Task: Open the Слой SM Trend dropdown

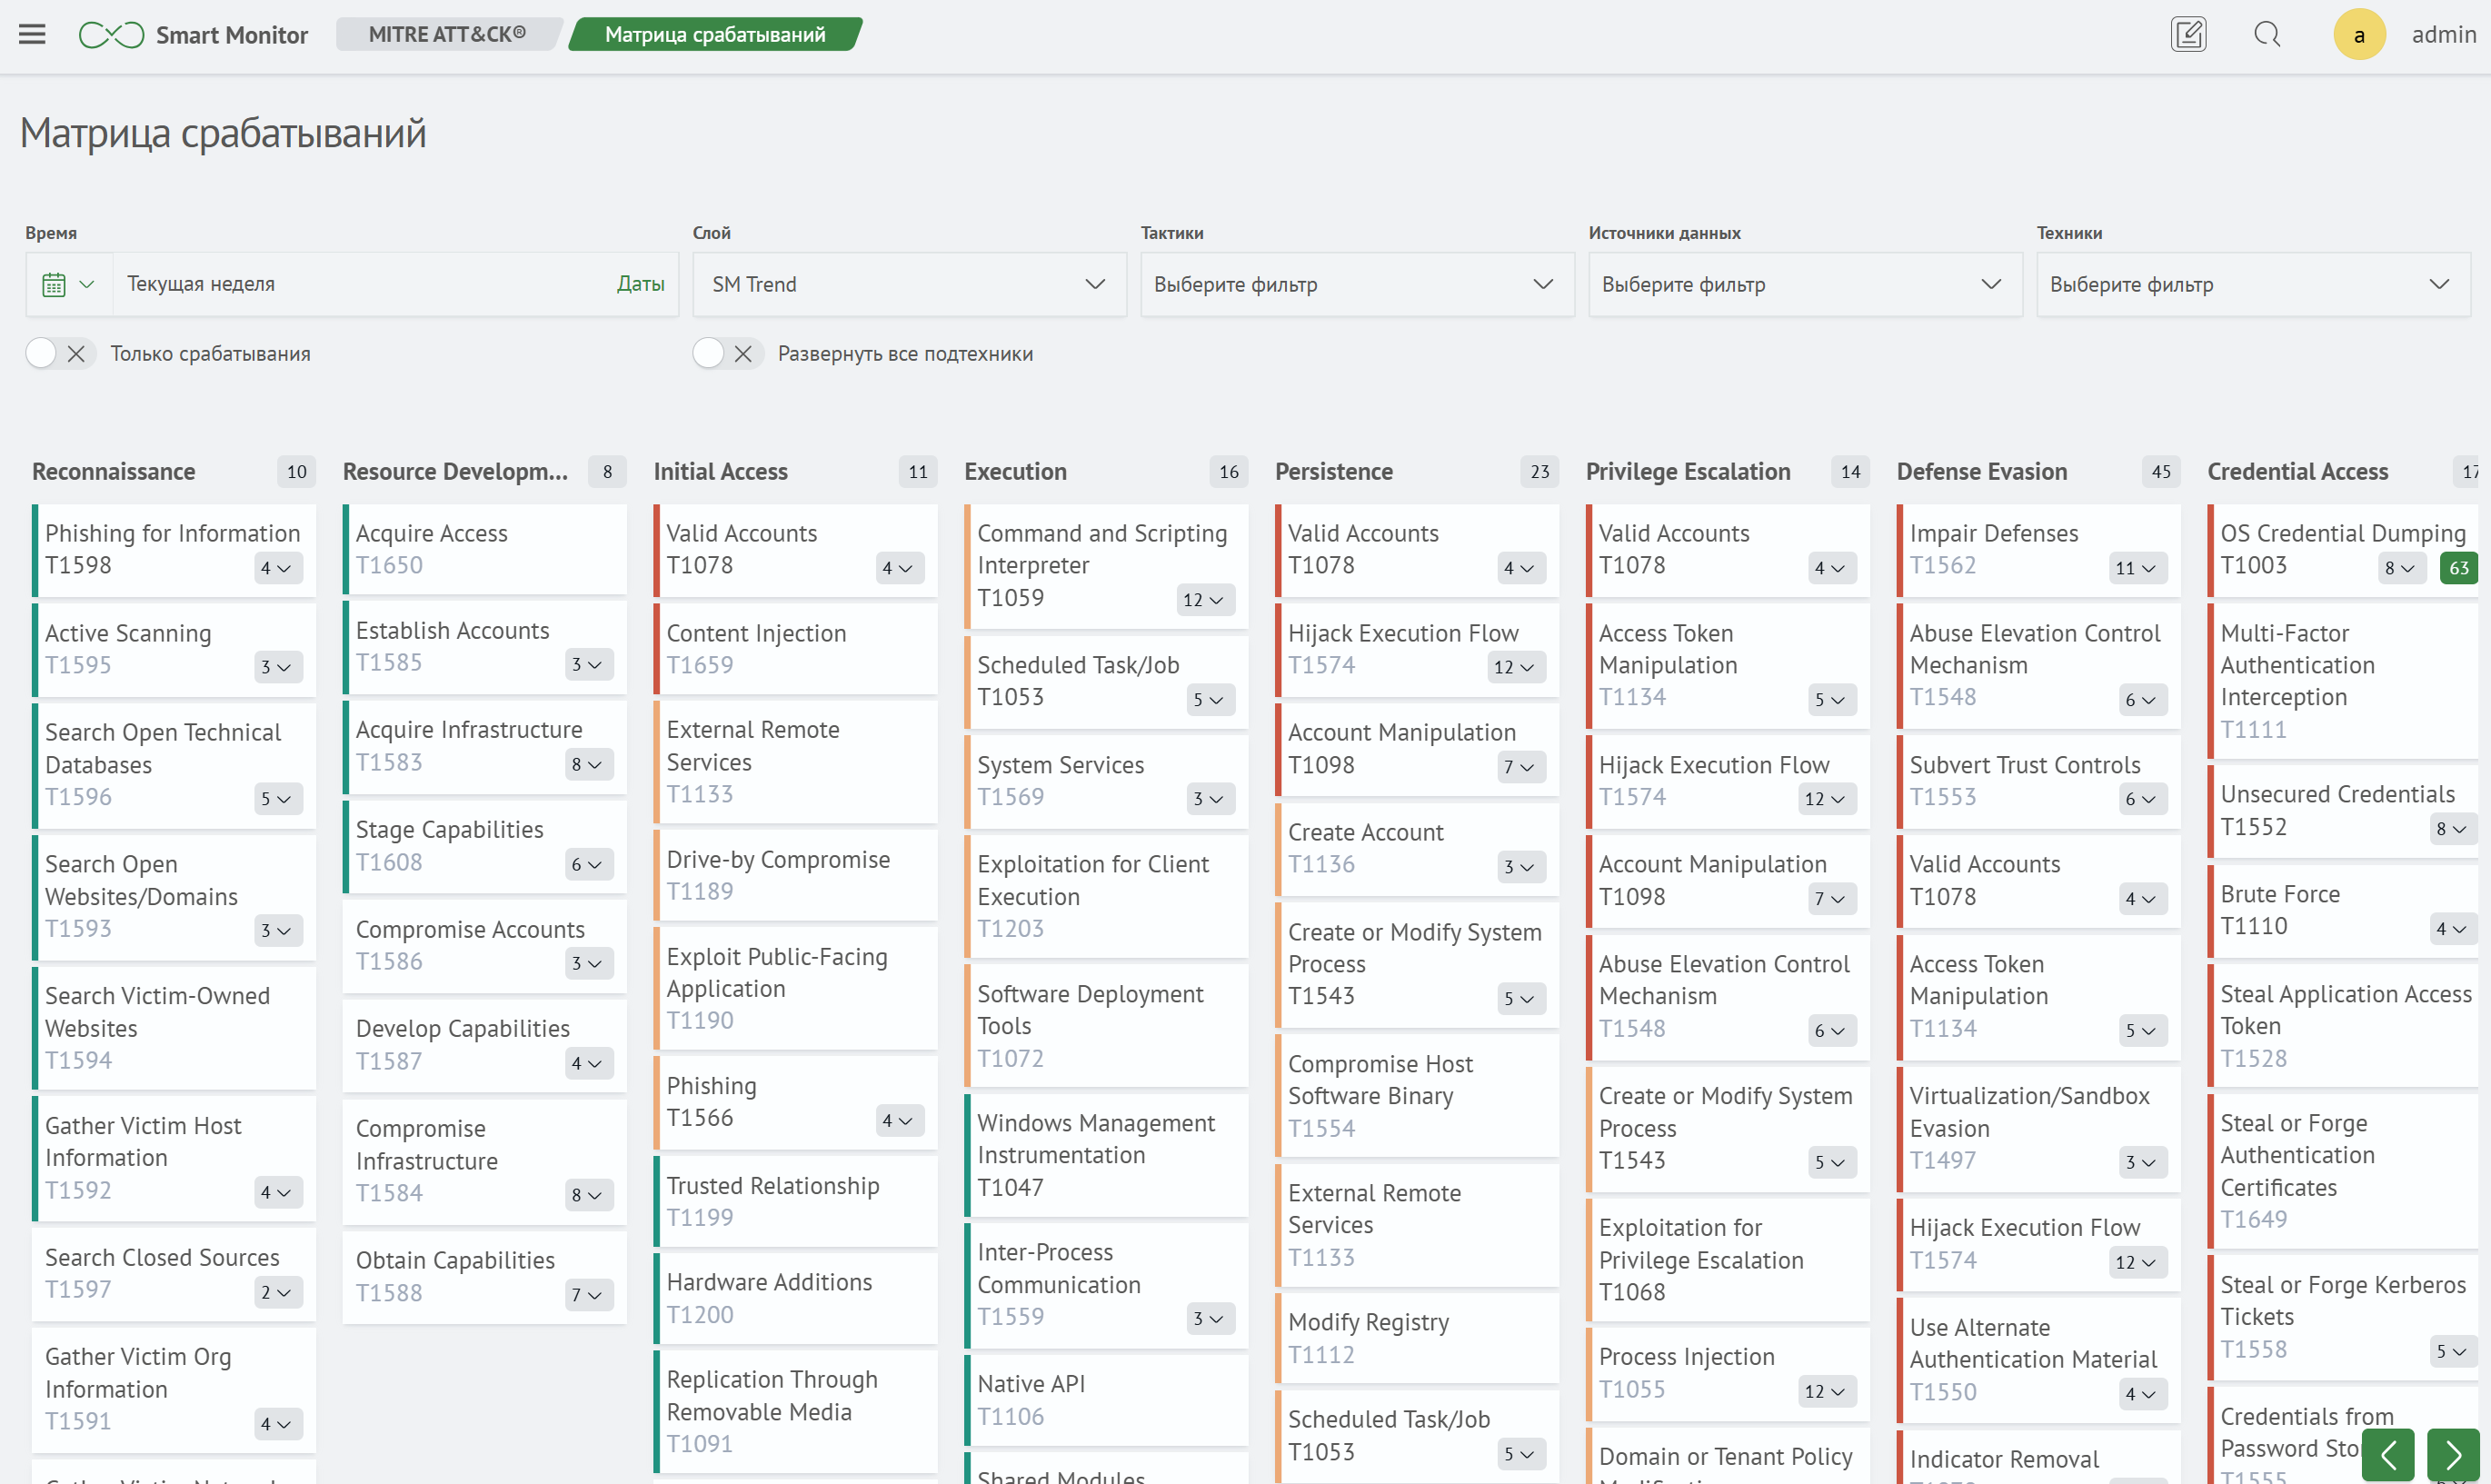Action: (908, 285)
